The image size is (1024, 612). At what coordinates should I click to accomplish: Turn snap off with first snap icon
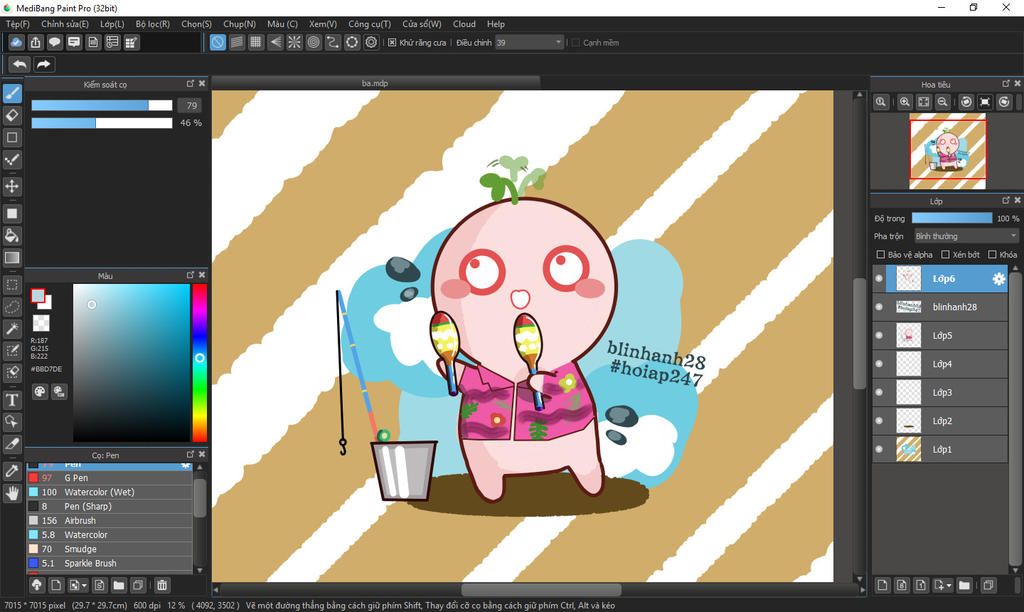217,42
